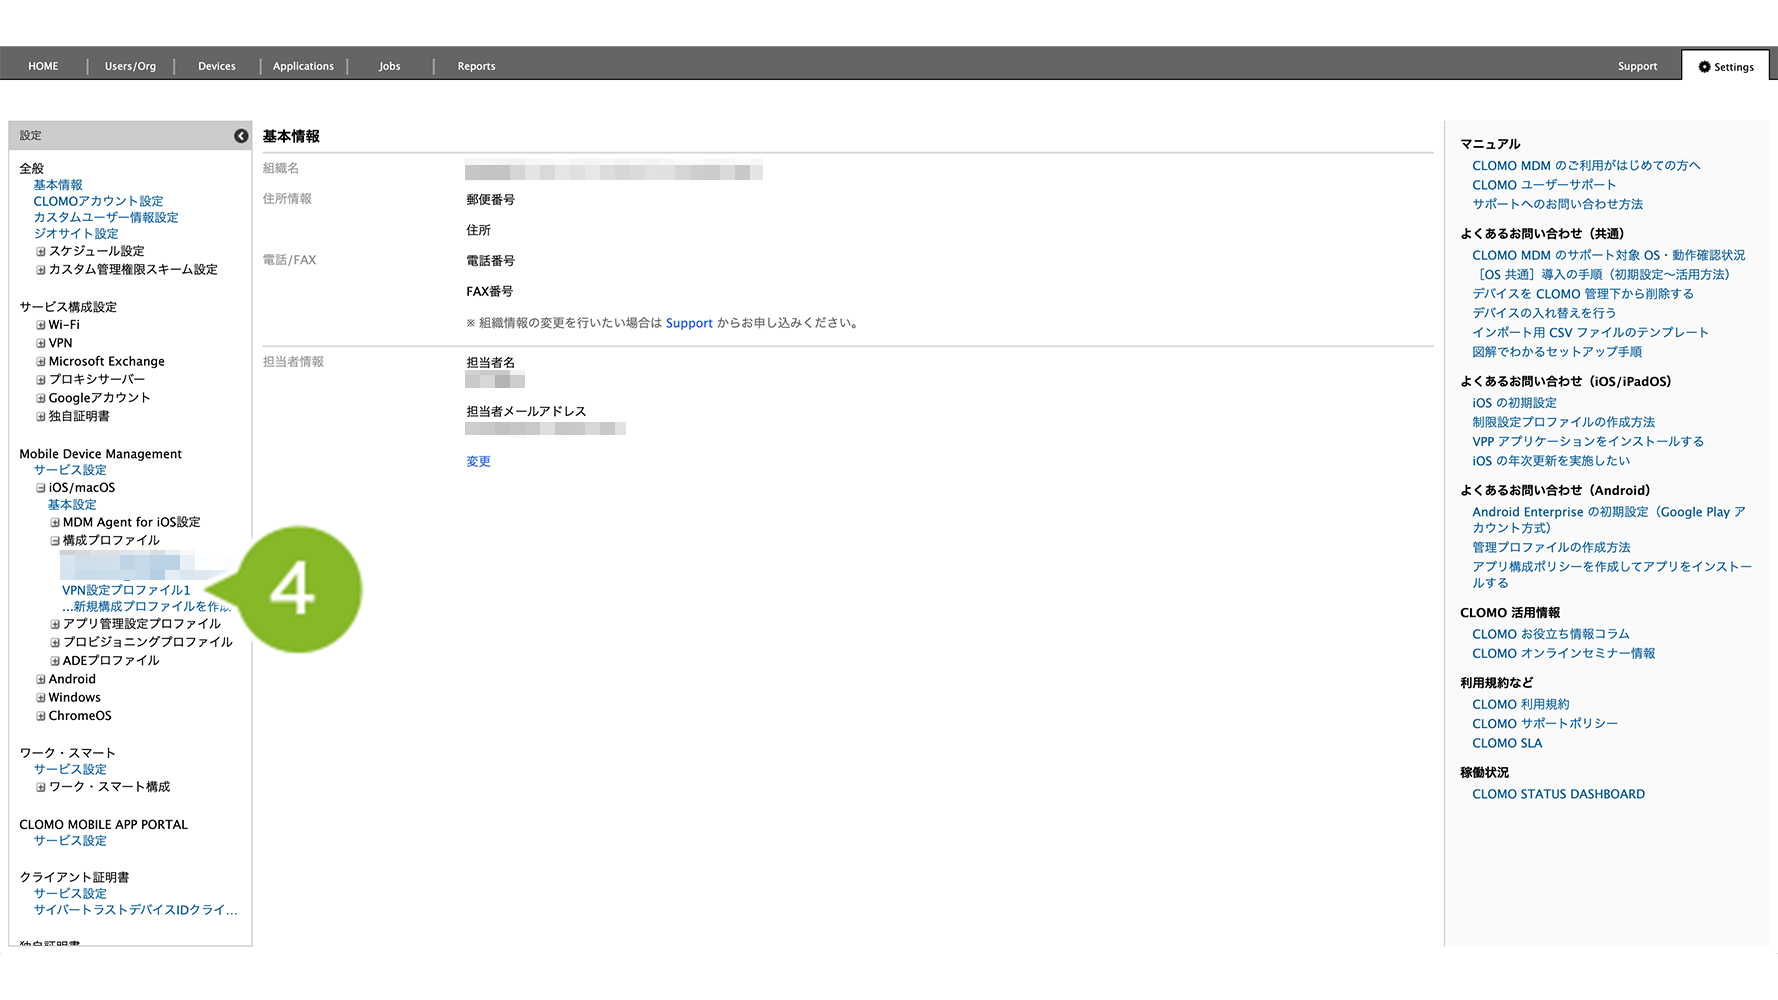The height and width of the screenshot is (1000, 1778).
Task: Expand the Windows plus icon
Action: (41, 698)
